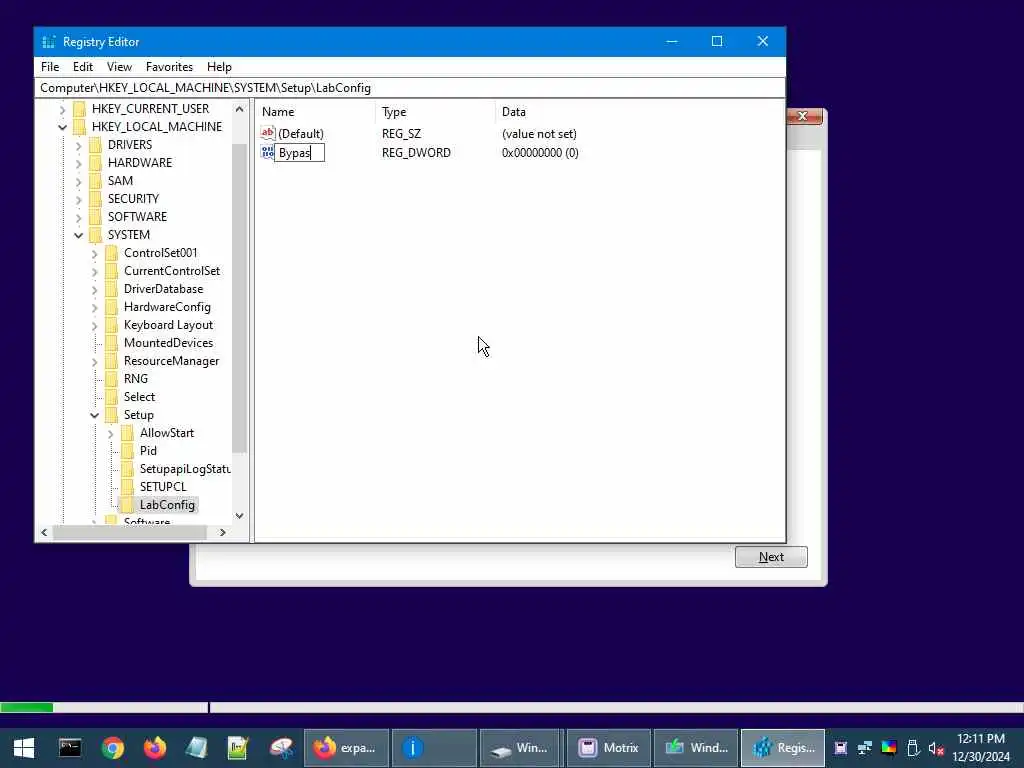Select the HardwareConfig tree item

click(x=167, y=307)
